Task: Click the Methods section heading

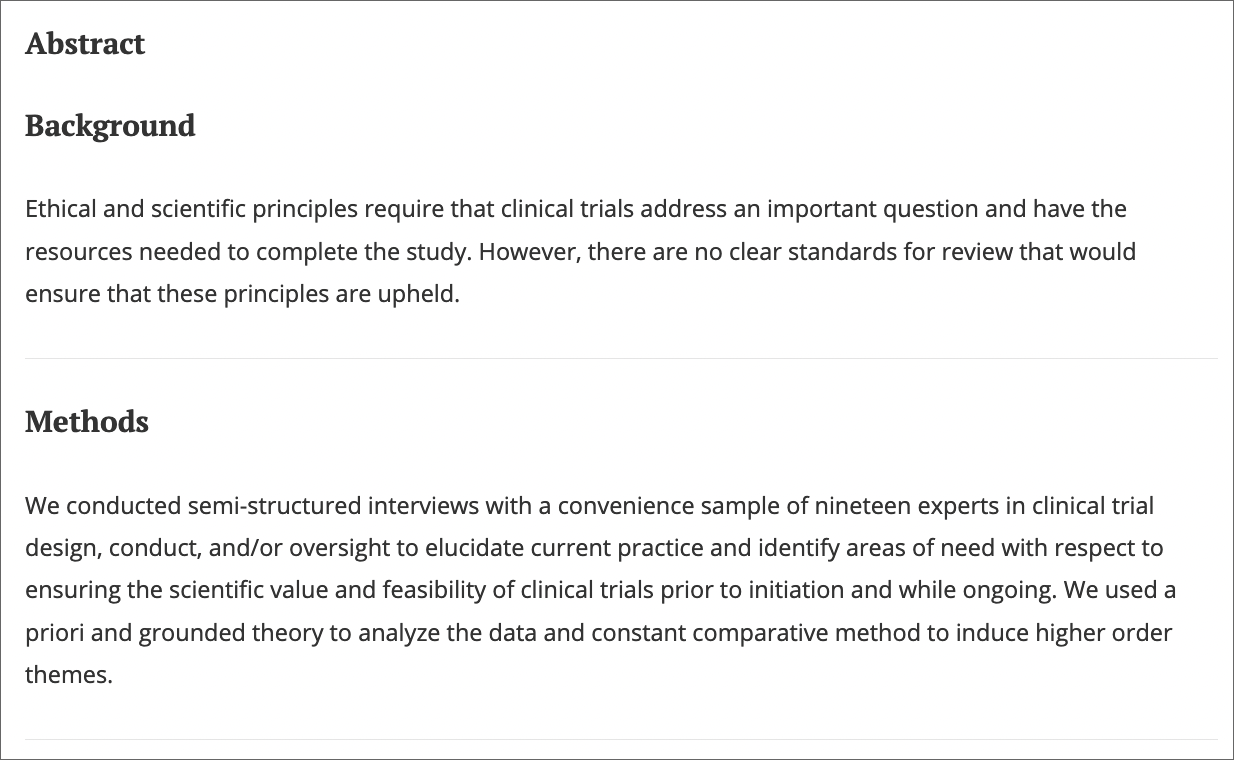Action: tap(87, 422)
